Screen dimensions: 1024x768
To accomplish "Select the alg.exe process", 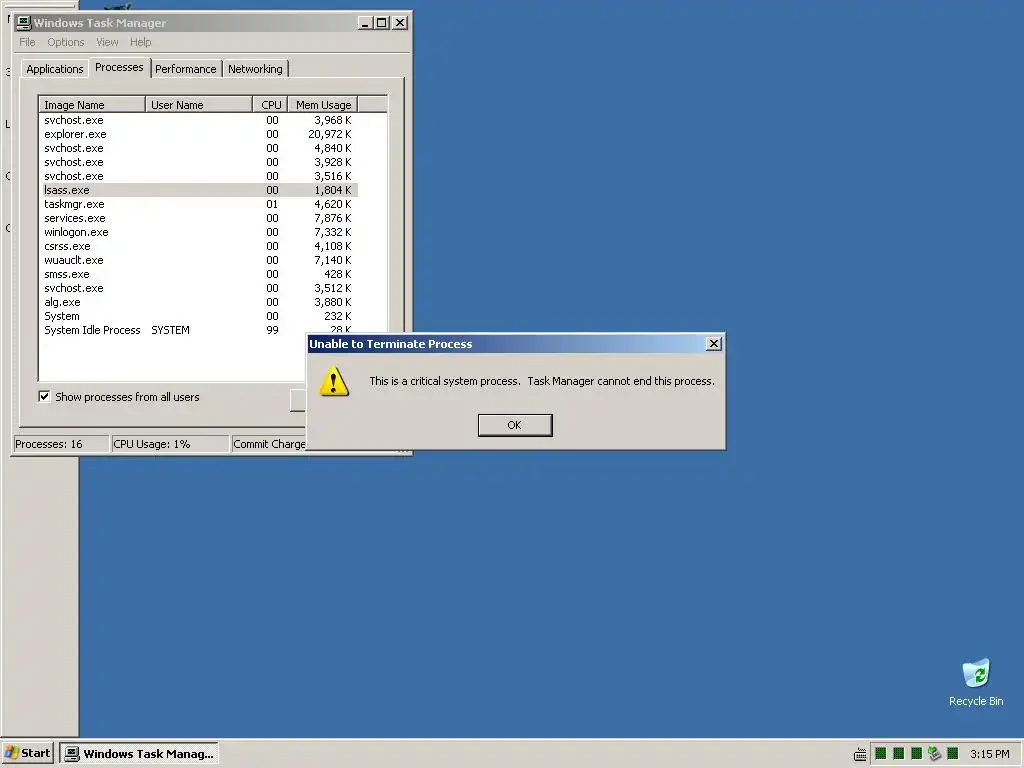I will (x=199, y=302).
